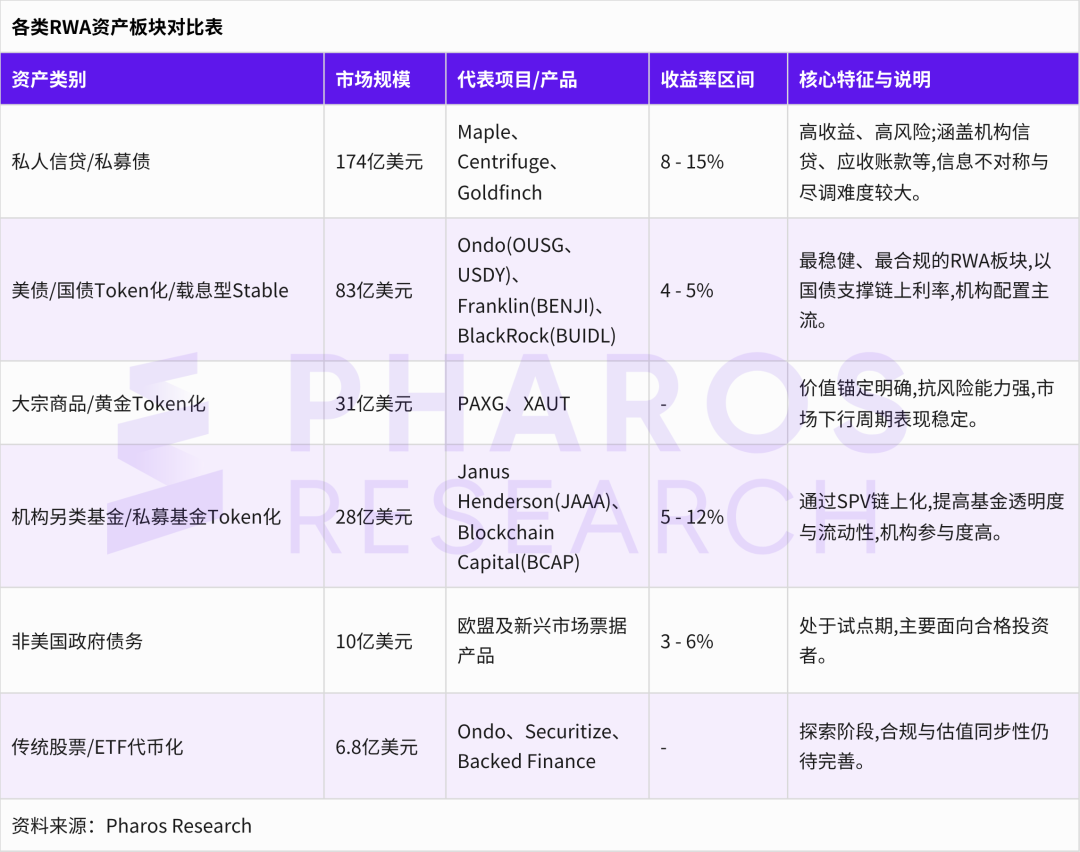The width and height of the screenshot is (1080, 852).
Task: Select the 非美国政府债务 row label
Action: click(77, 641)
